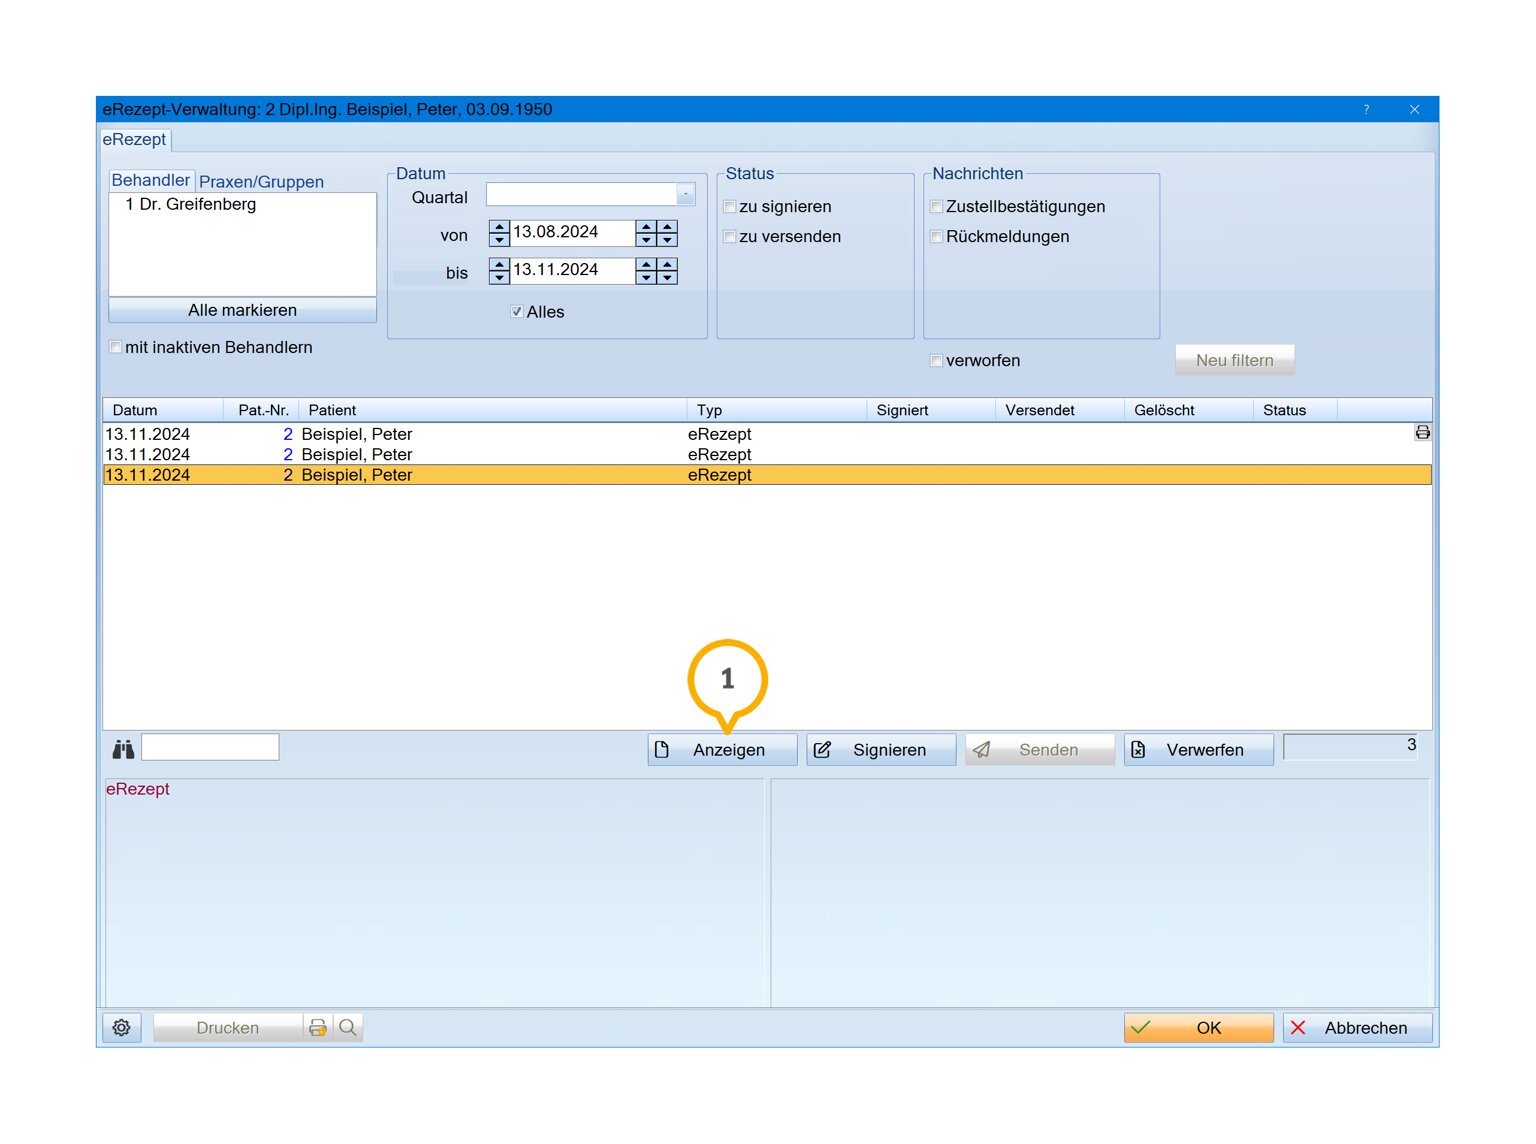
Task: Click the 'bis' date field 13.11.2024
Action: coord(573,271)
